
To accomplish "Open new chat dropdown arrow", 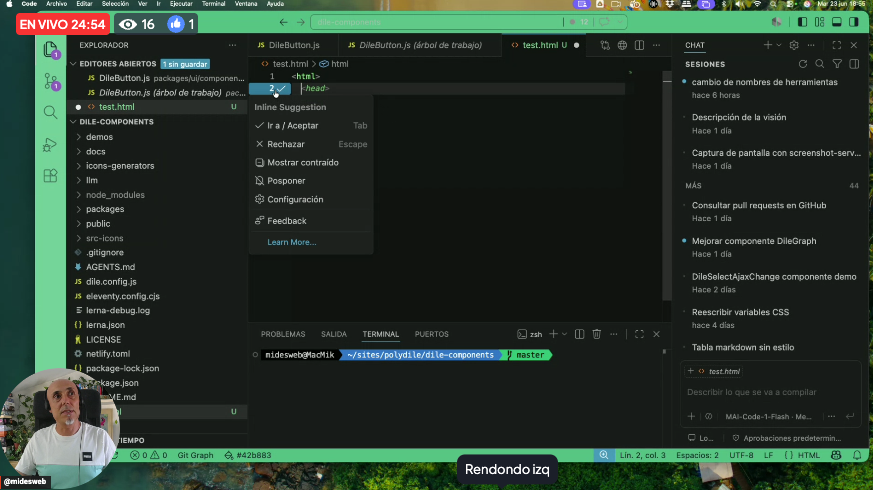I will coord(779,45).
